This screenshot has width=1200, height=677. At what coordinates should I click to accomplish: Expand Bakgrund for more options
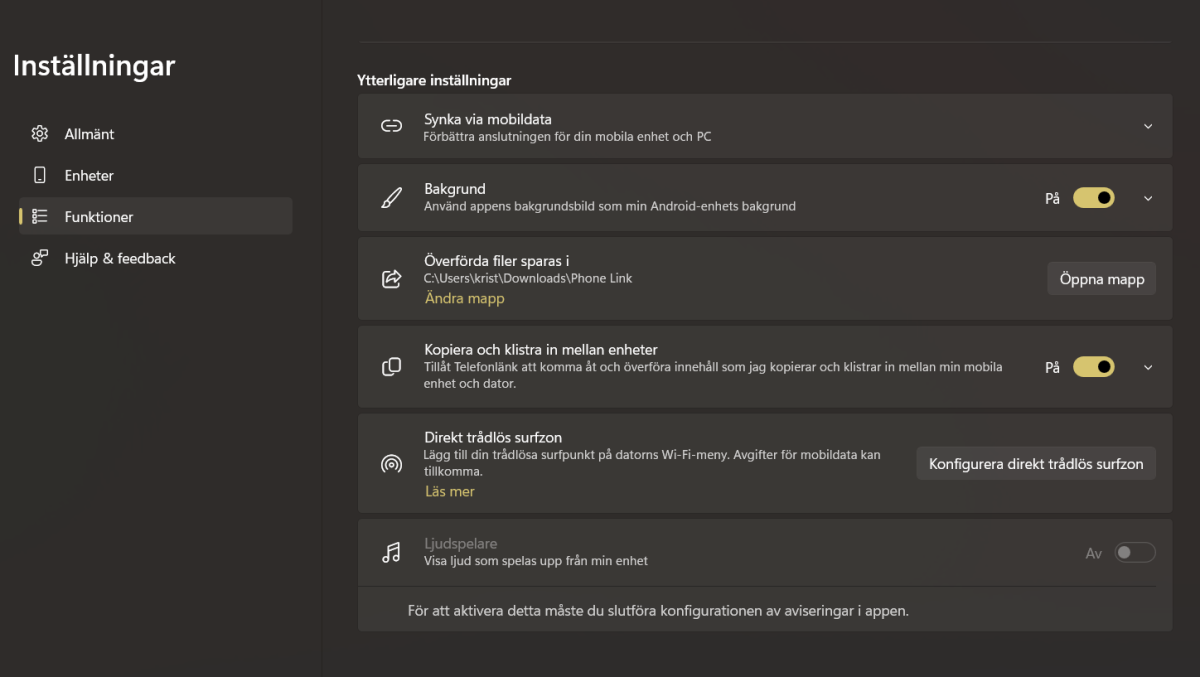1147,197
